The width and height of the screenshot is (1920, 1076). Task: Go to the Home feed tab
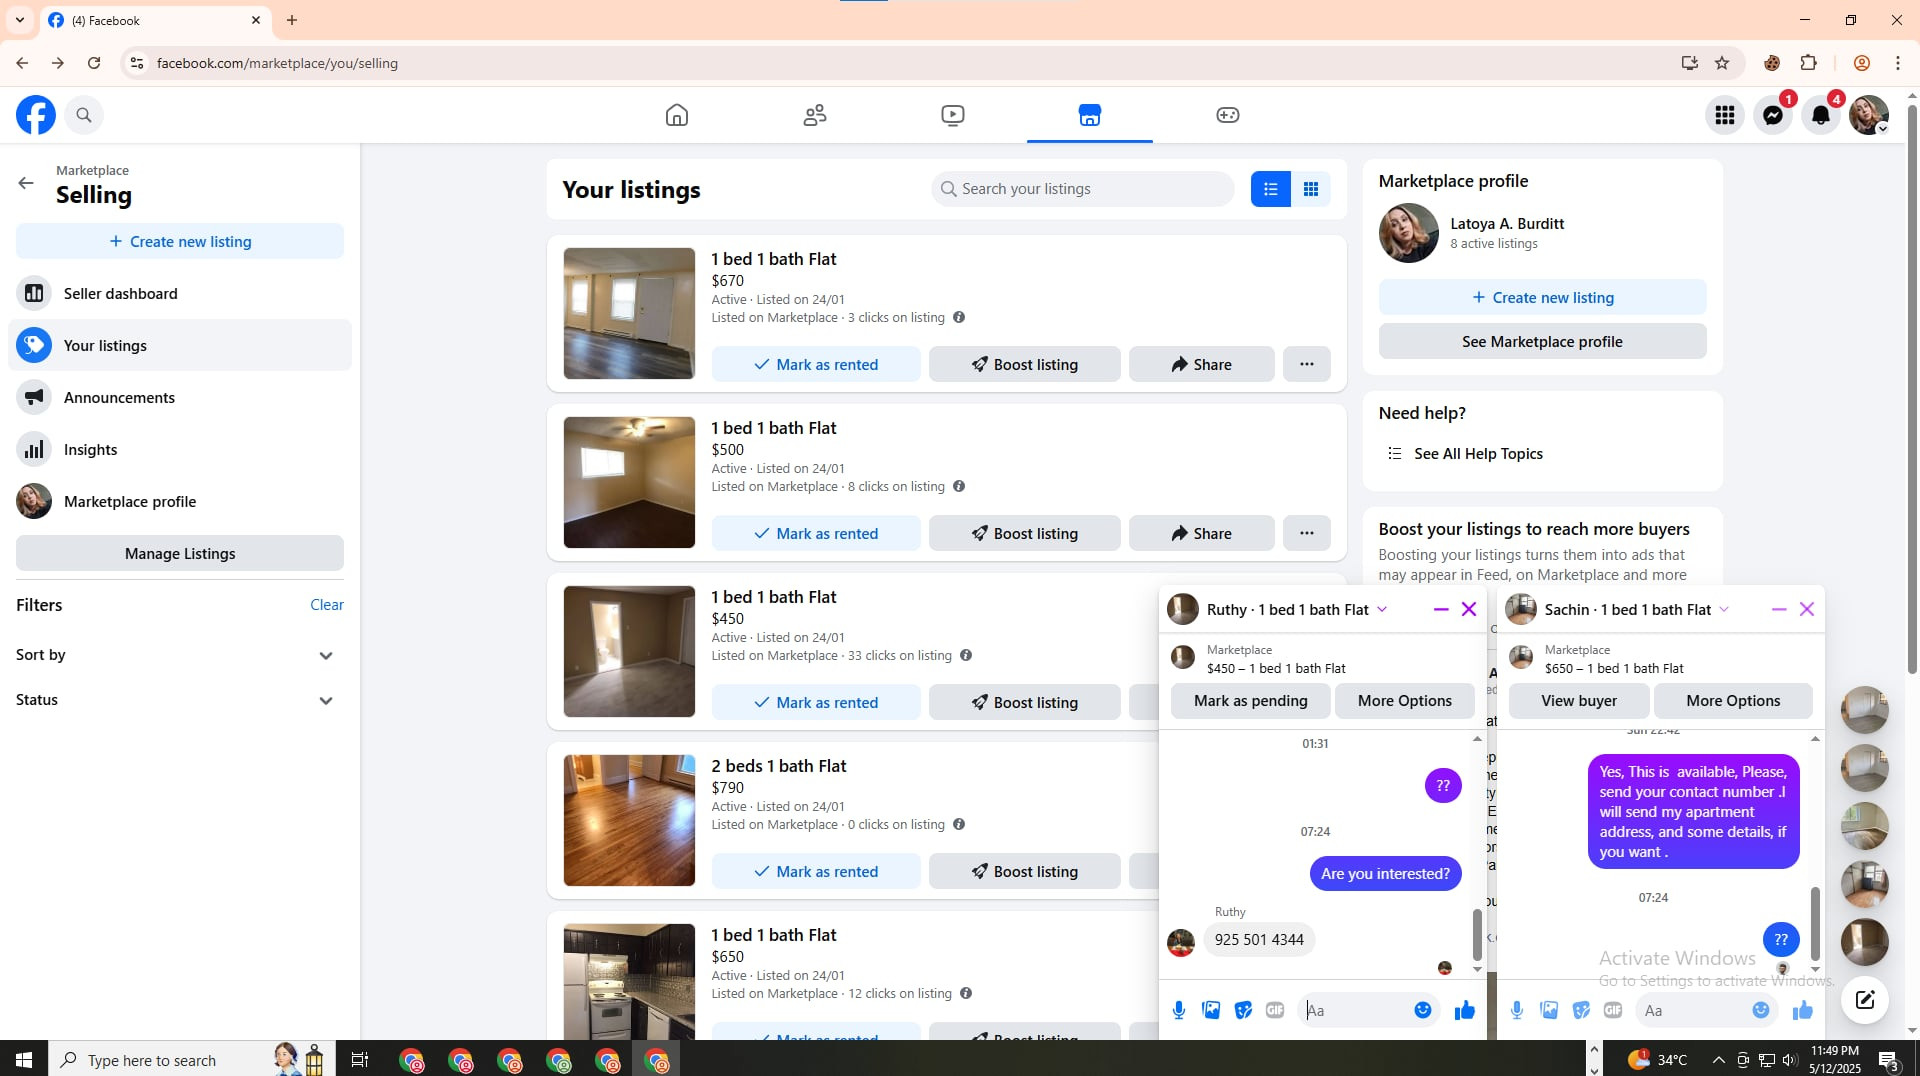(677, 115)
